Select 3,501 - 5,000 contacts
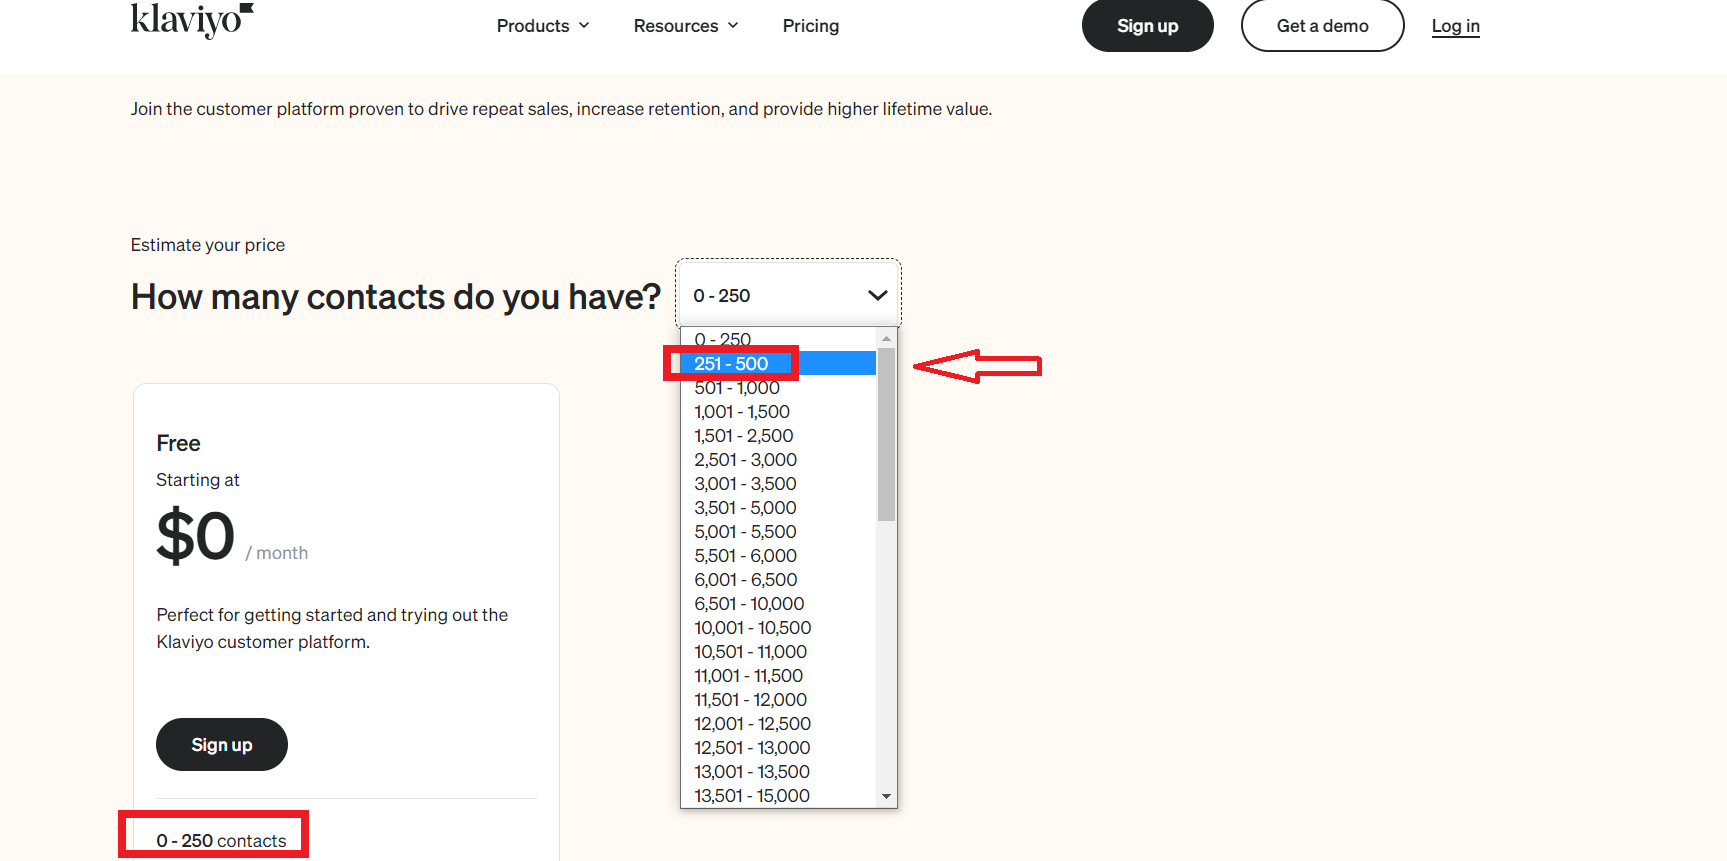 click(778, 508)
